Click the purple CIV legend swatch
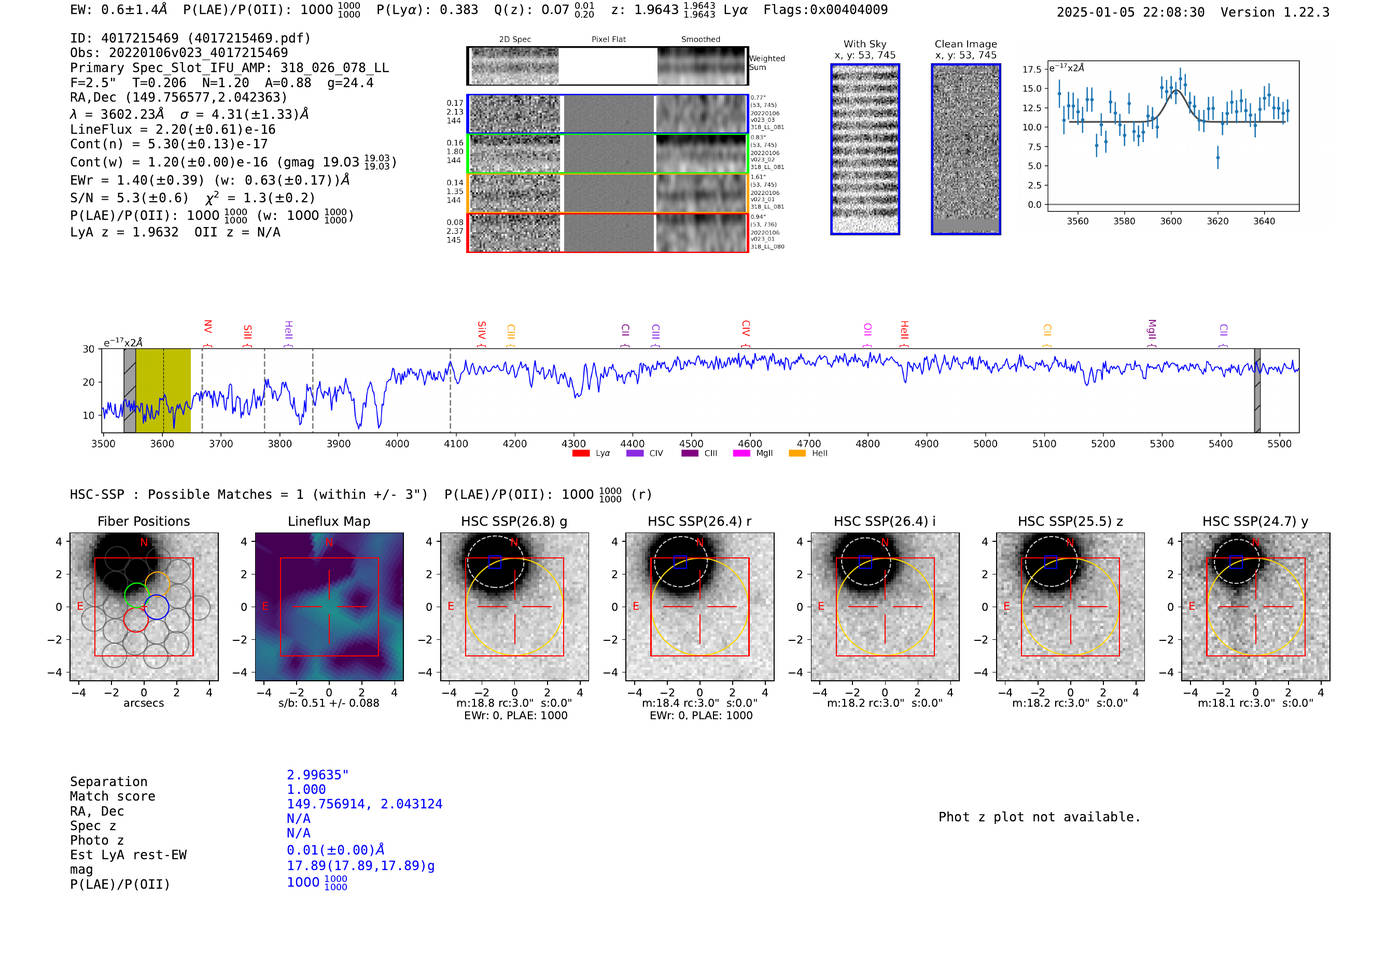 click(x=635, y=453)
